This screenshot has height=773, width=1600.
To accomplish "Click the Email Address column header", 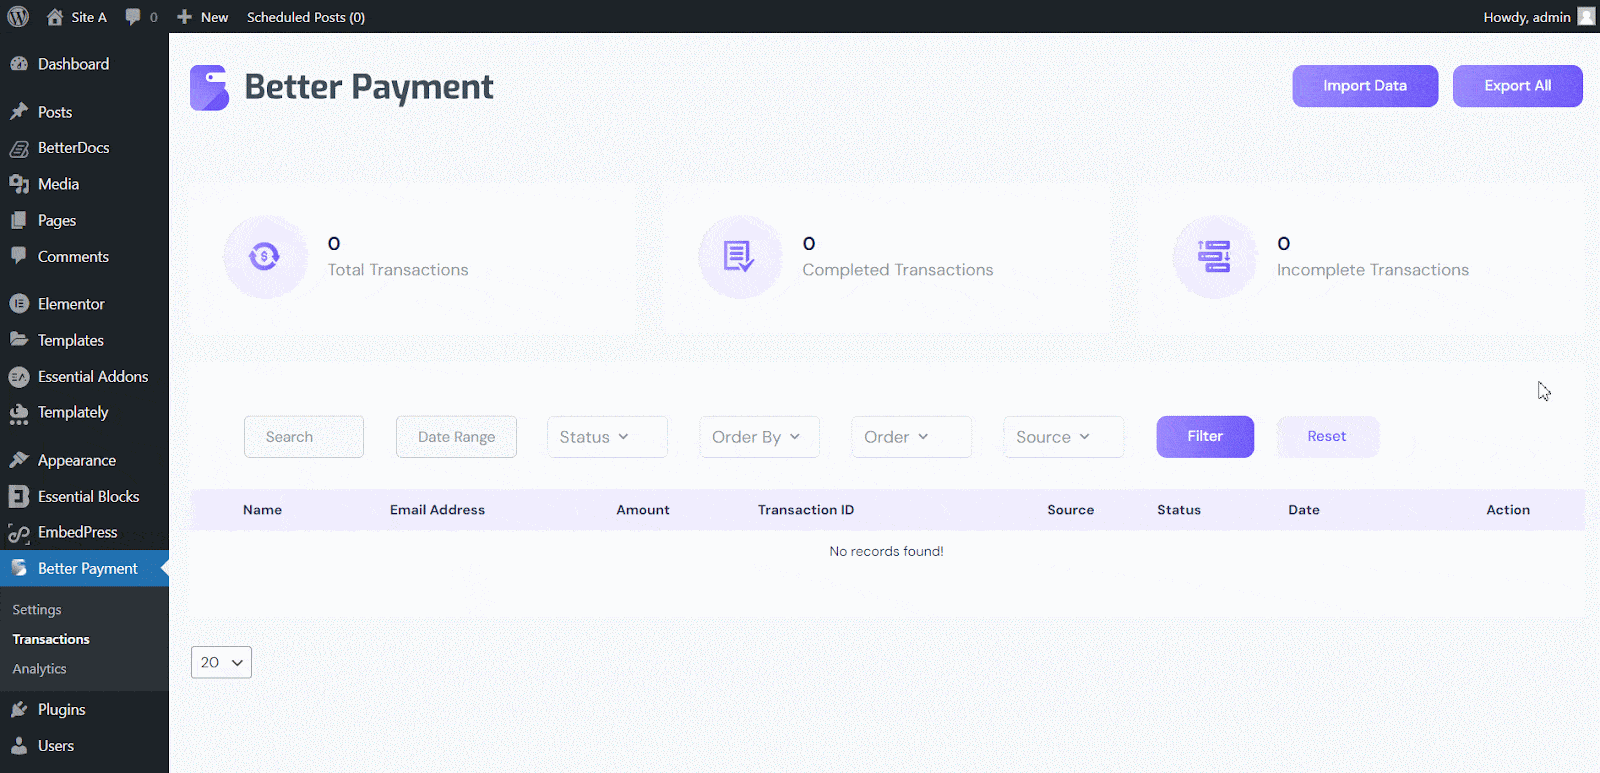I will tap(437, 510).
